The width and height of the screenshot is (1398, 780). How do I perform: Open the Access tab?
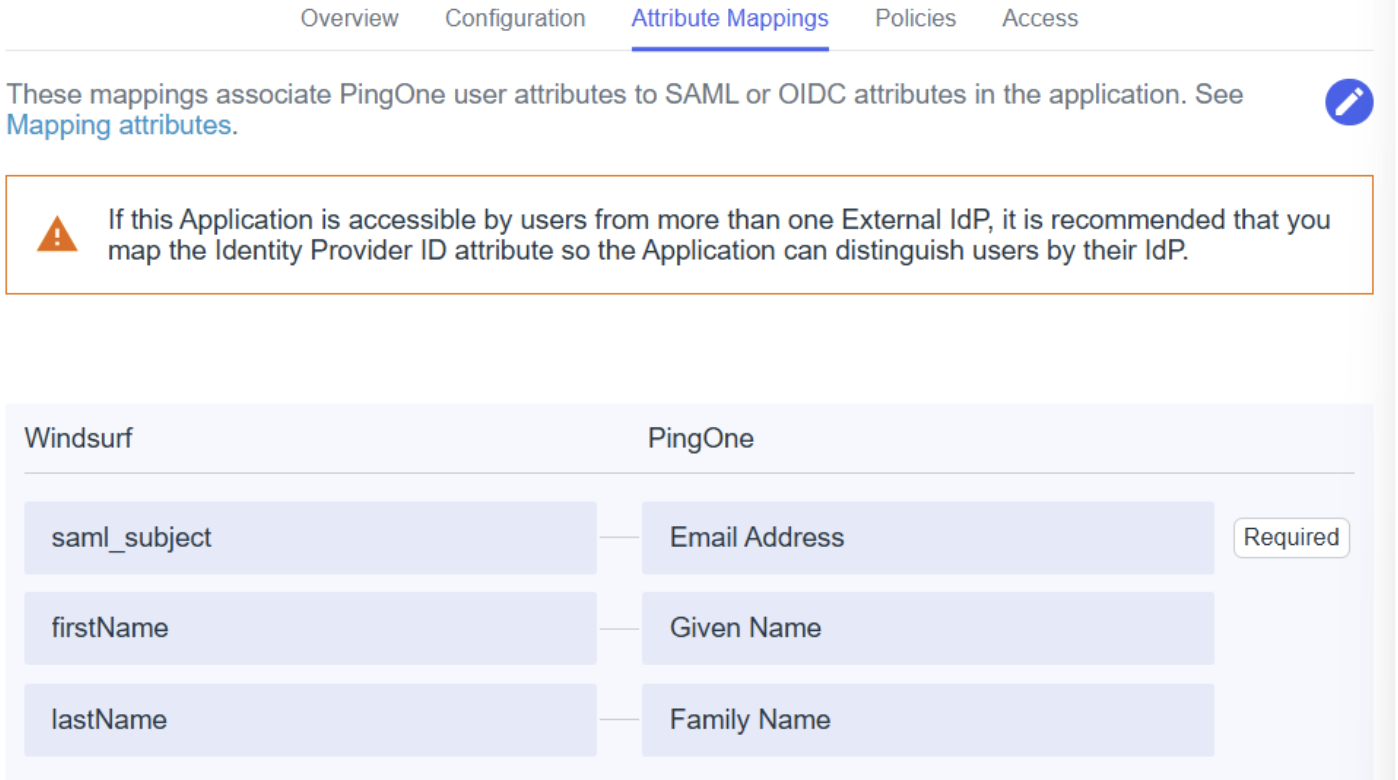[x=1040, y=19]
